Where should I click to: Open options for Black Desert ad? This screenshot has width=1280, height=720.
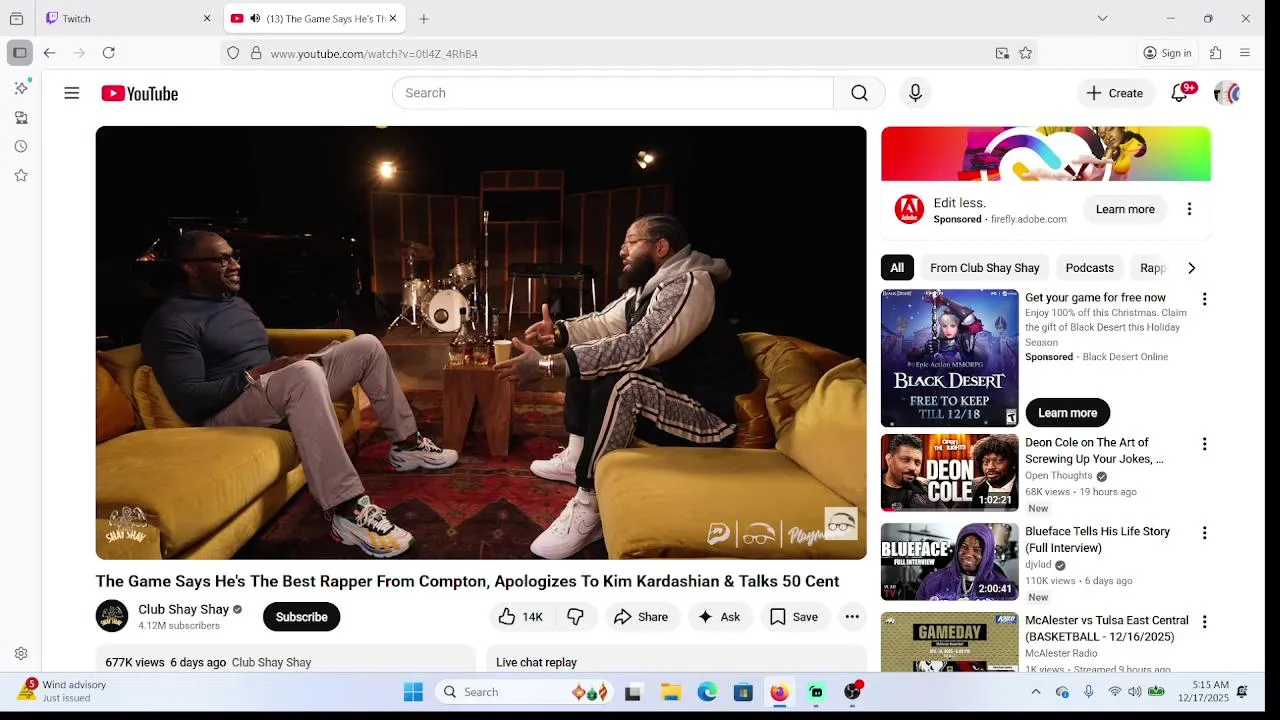pyautogui.click(x=1204, y=299)
